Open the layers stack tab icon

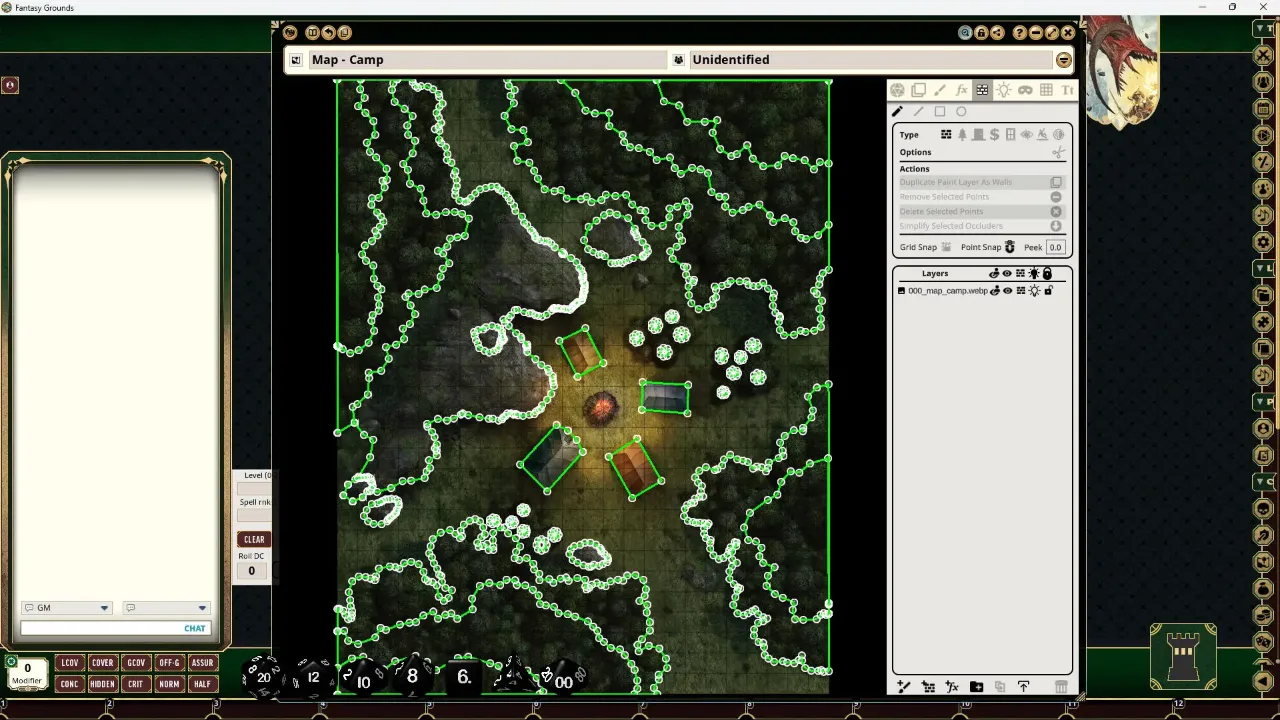point(918,90)
